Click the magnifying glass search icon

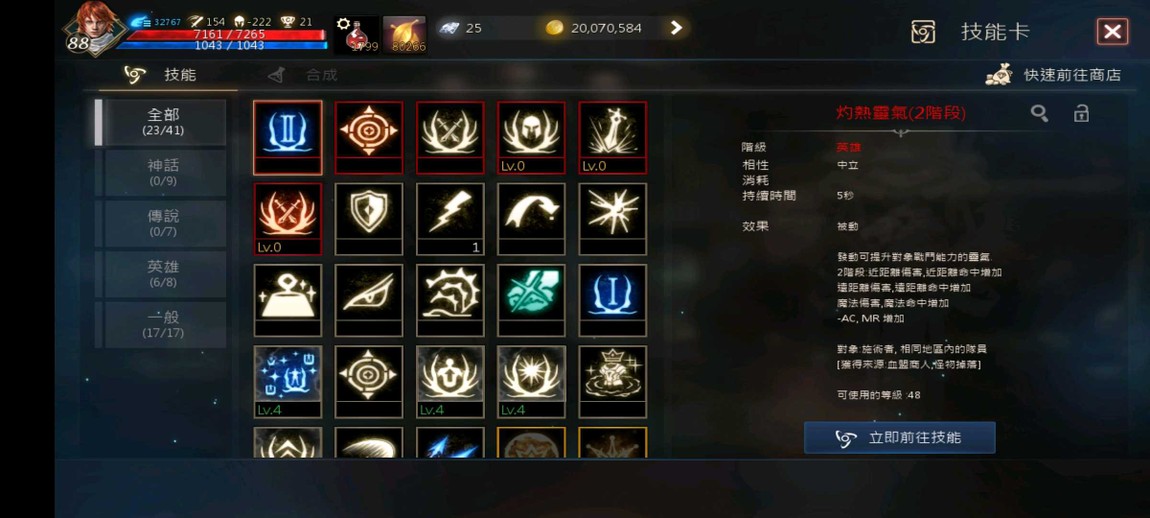[1039, 113]
